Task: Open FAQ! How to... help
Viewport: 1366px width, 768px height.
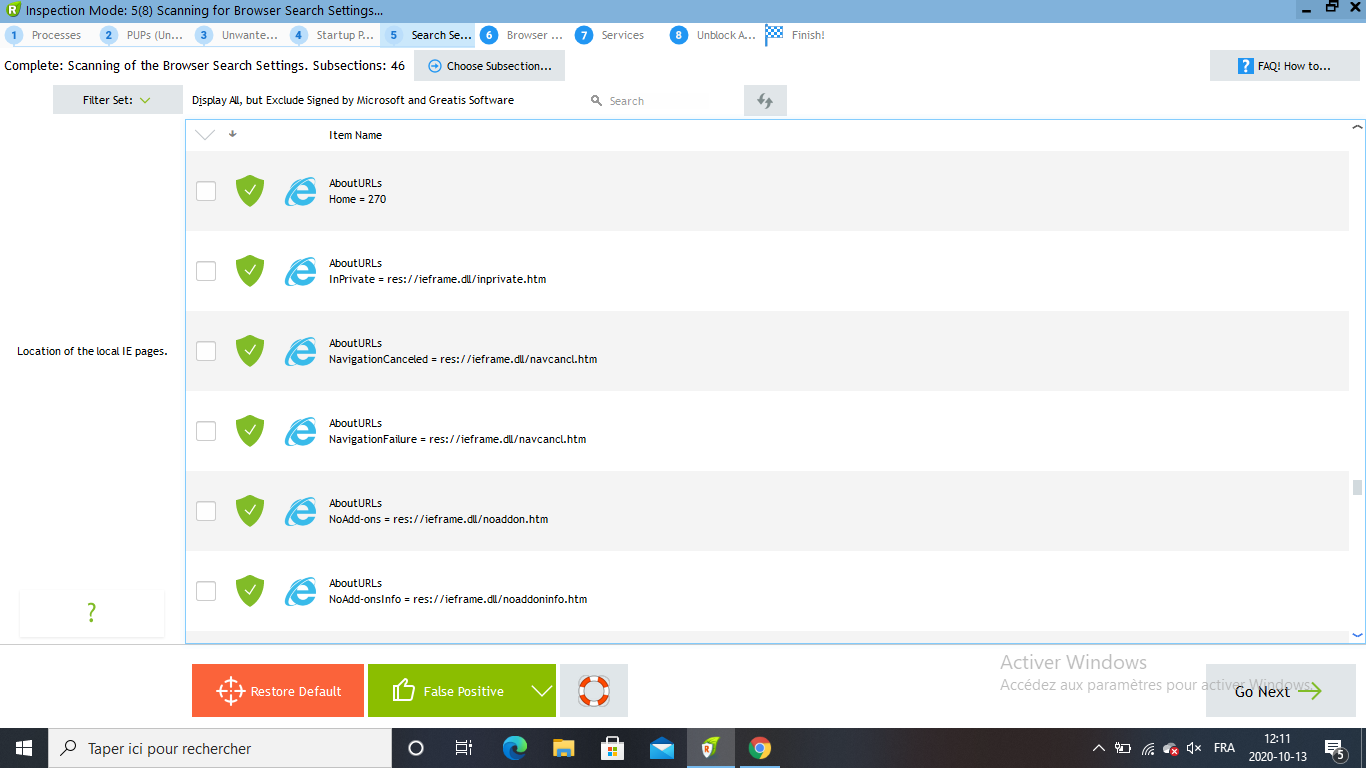Action: coord(1284,66)
